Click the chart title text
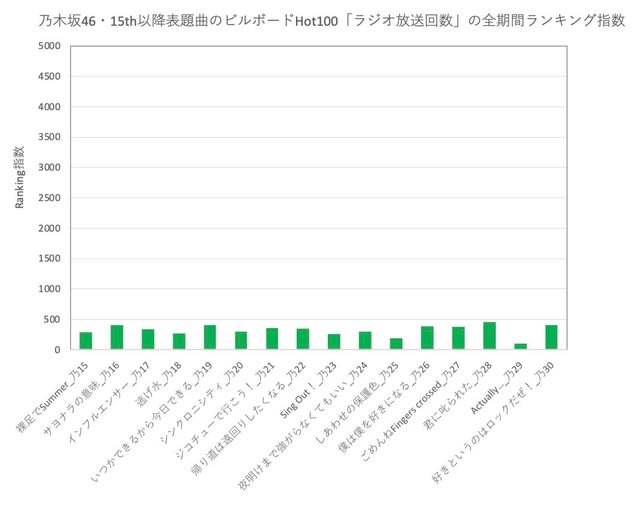This screenshot has width=640, height=516. pos(331,20)
